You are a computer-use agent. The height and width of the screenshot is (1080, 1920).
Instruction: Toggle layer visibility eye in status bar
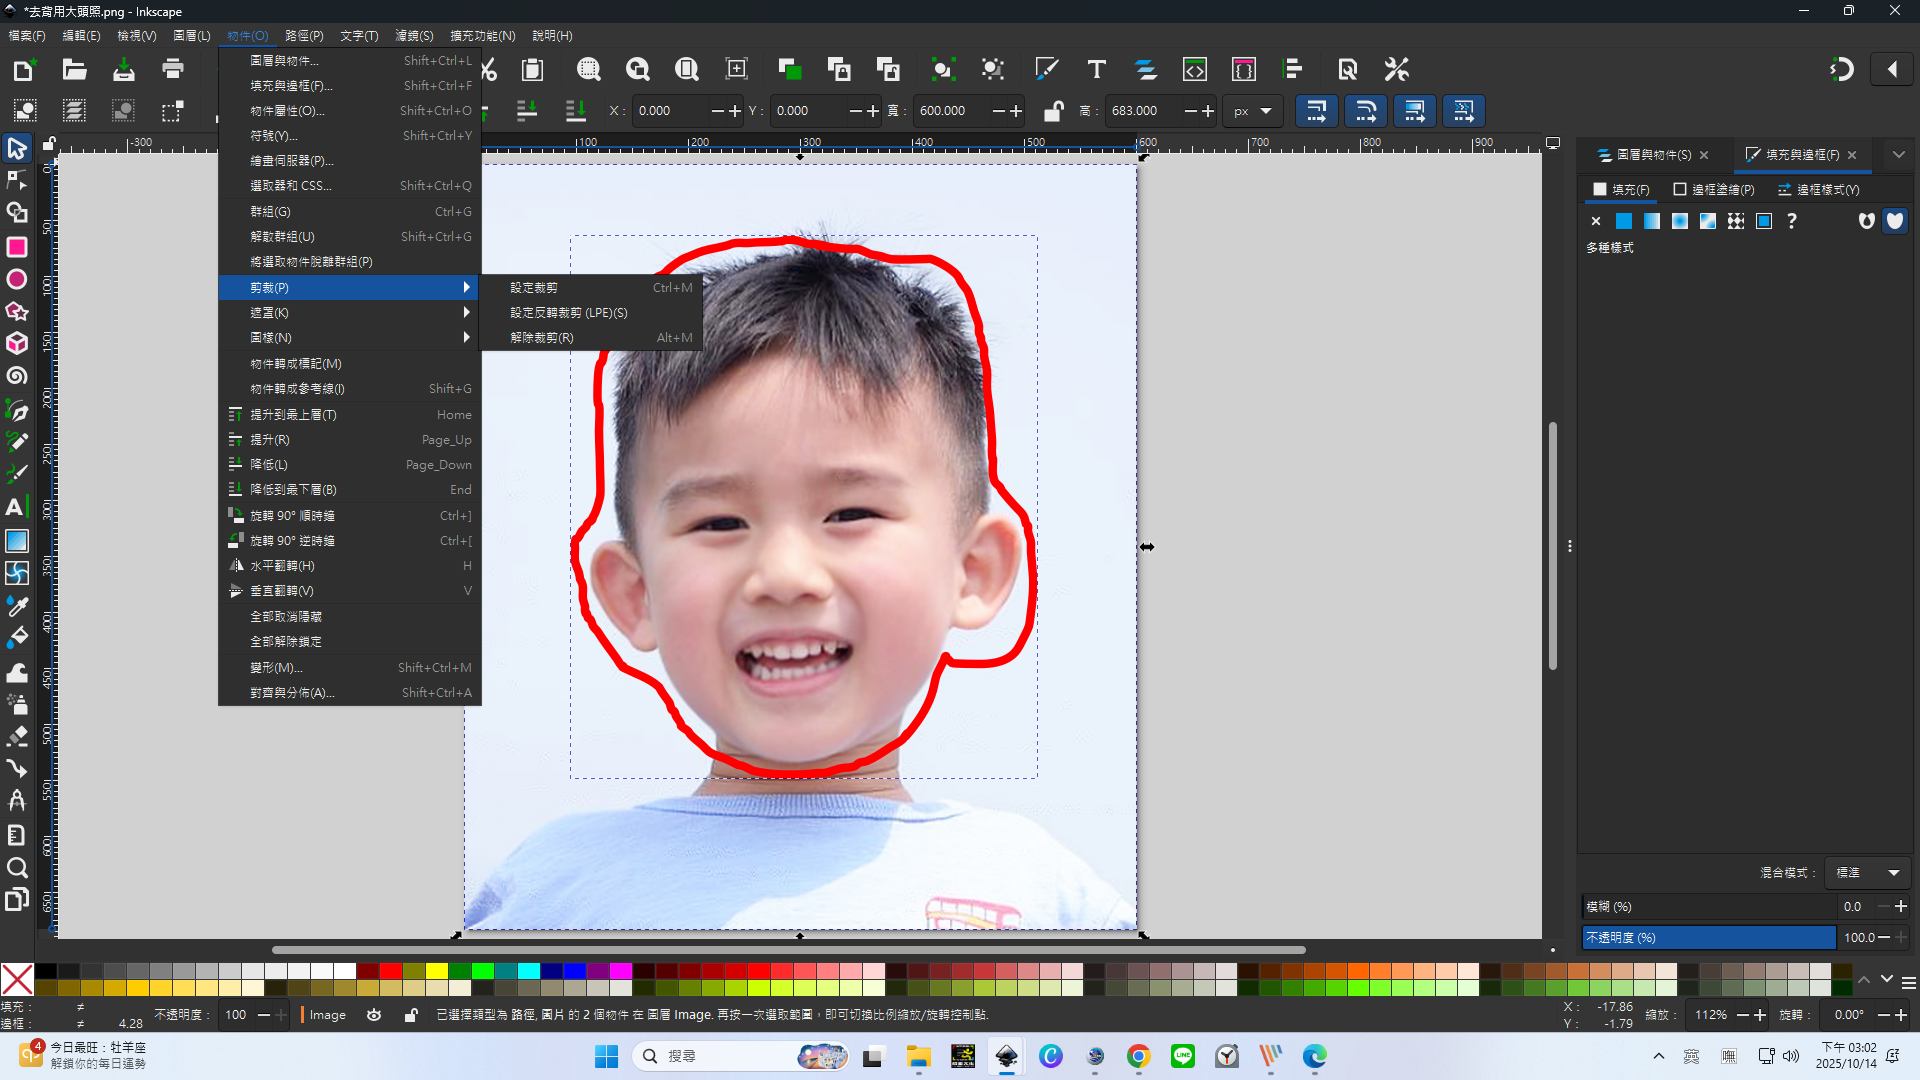(374, 1015)
